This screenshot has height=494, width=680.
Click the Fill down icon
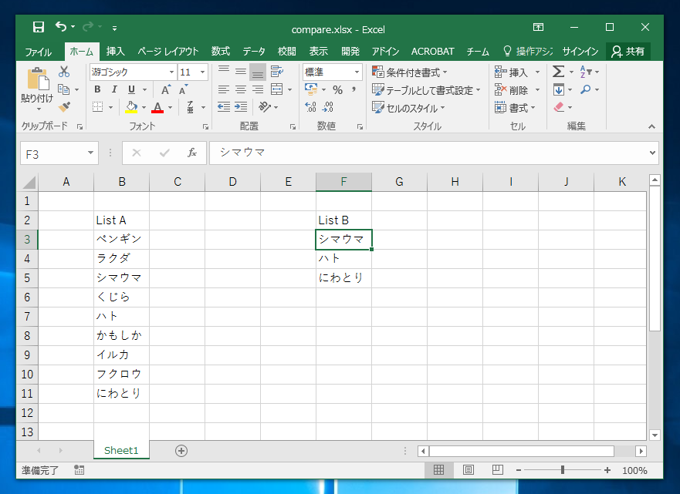pyautogui.click(x=559, y=89)
